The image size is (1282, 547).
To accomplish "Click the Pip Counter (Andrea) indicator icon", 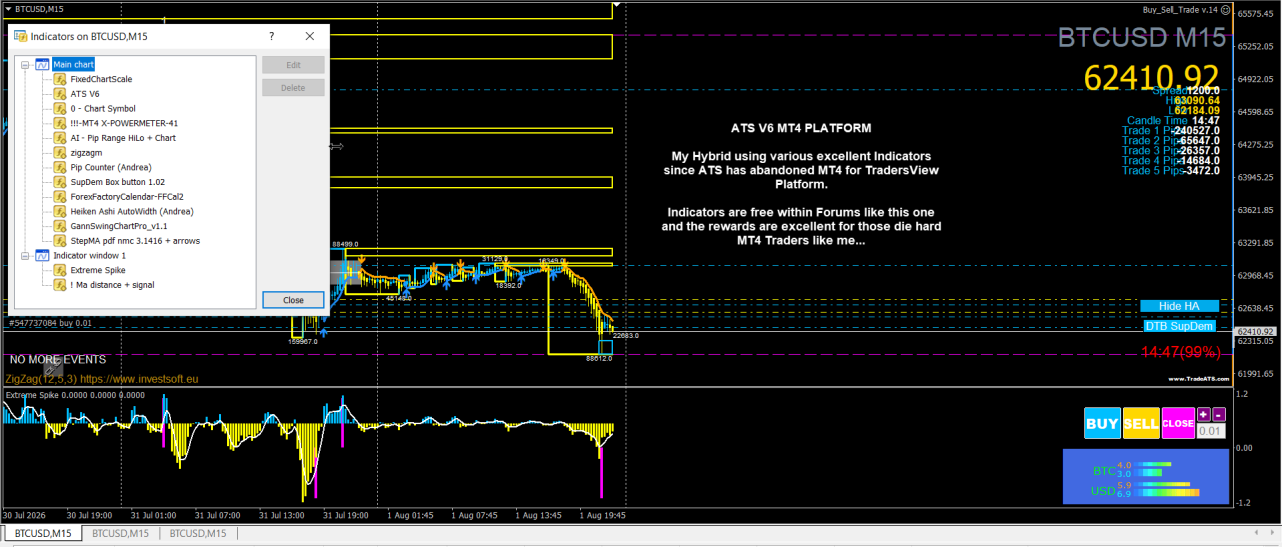I will 60,167.
